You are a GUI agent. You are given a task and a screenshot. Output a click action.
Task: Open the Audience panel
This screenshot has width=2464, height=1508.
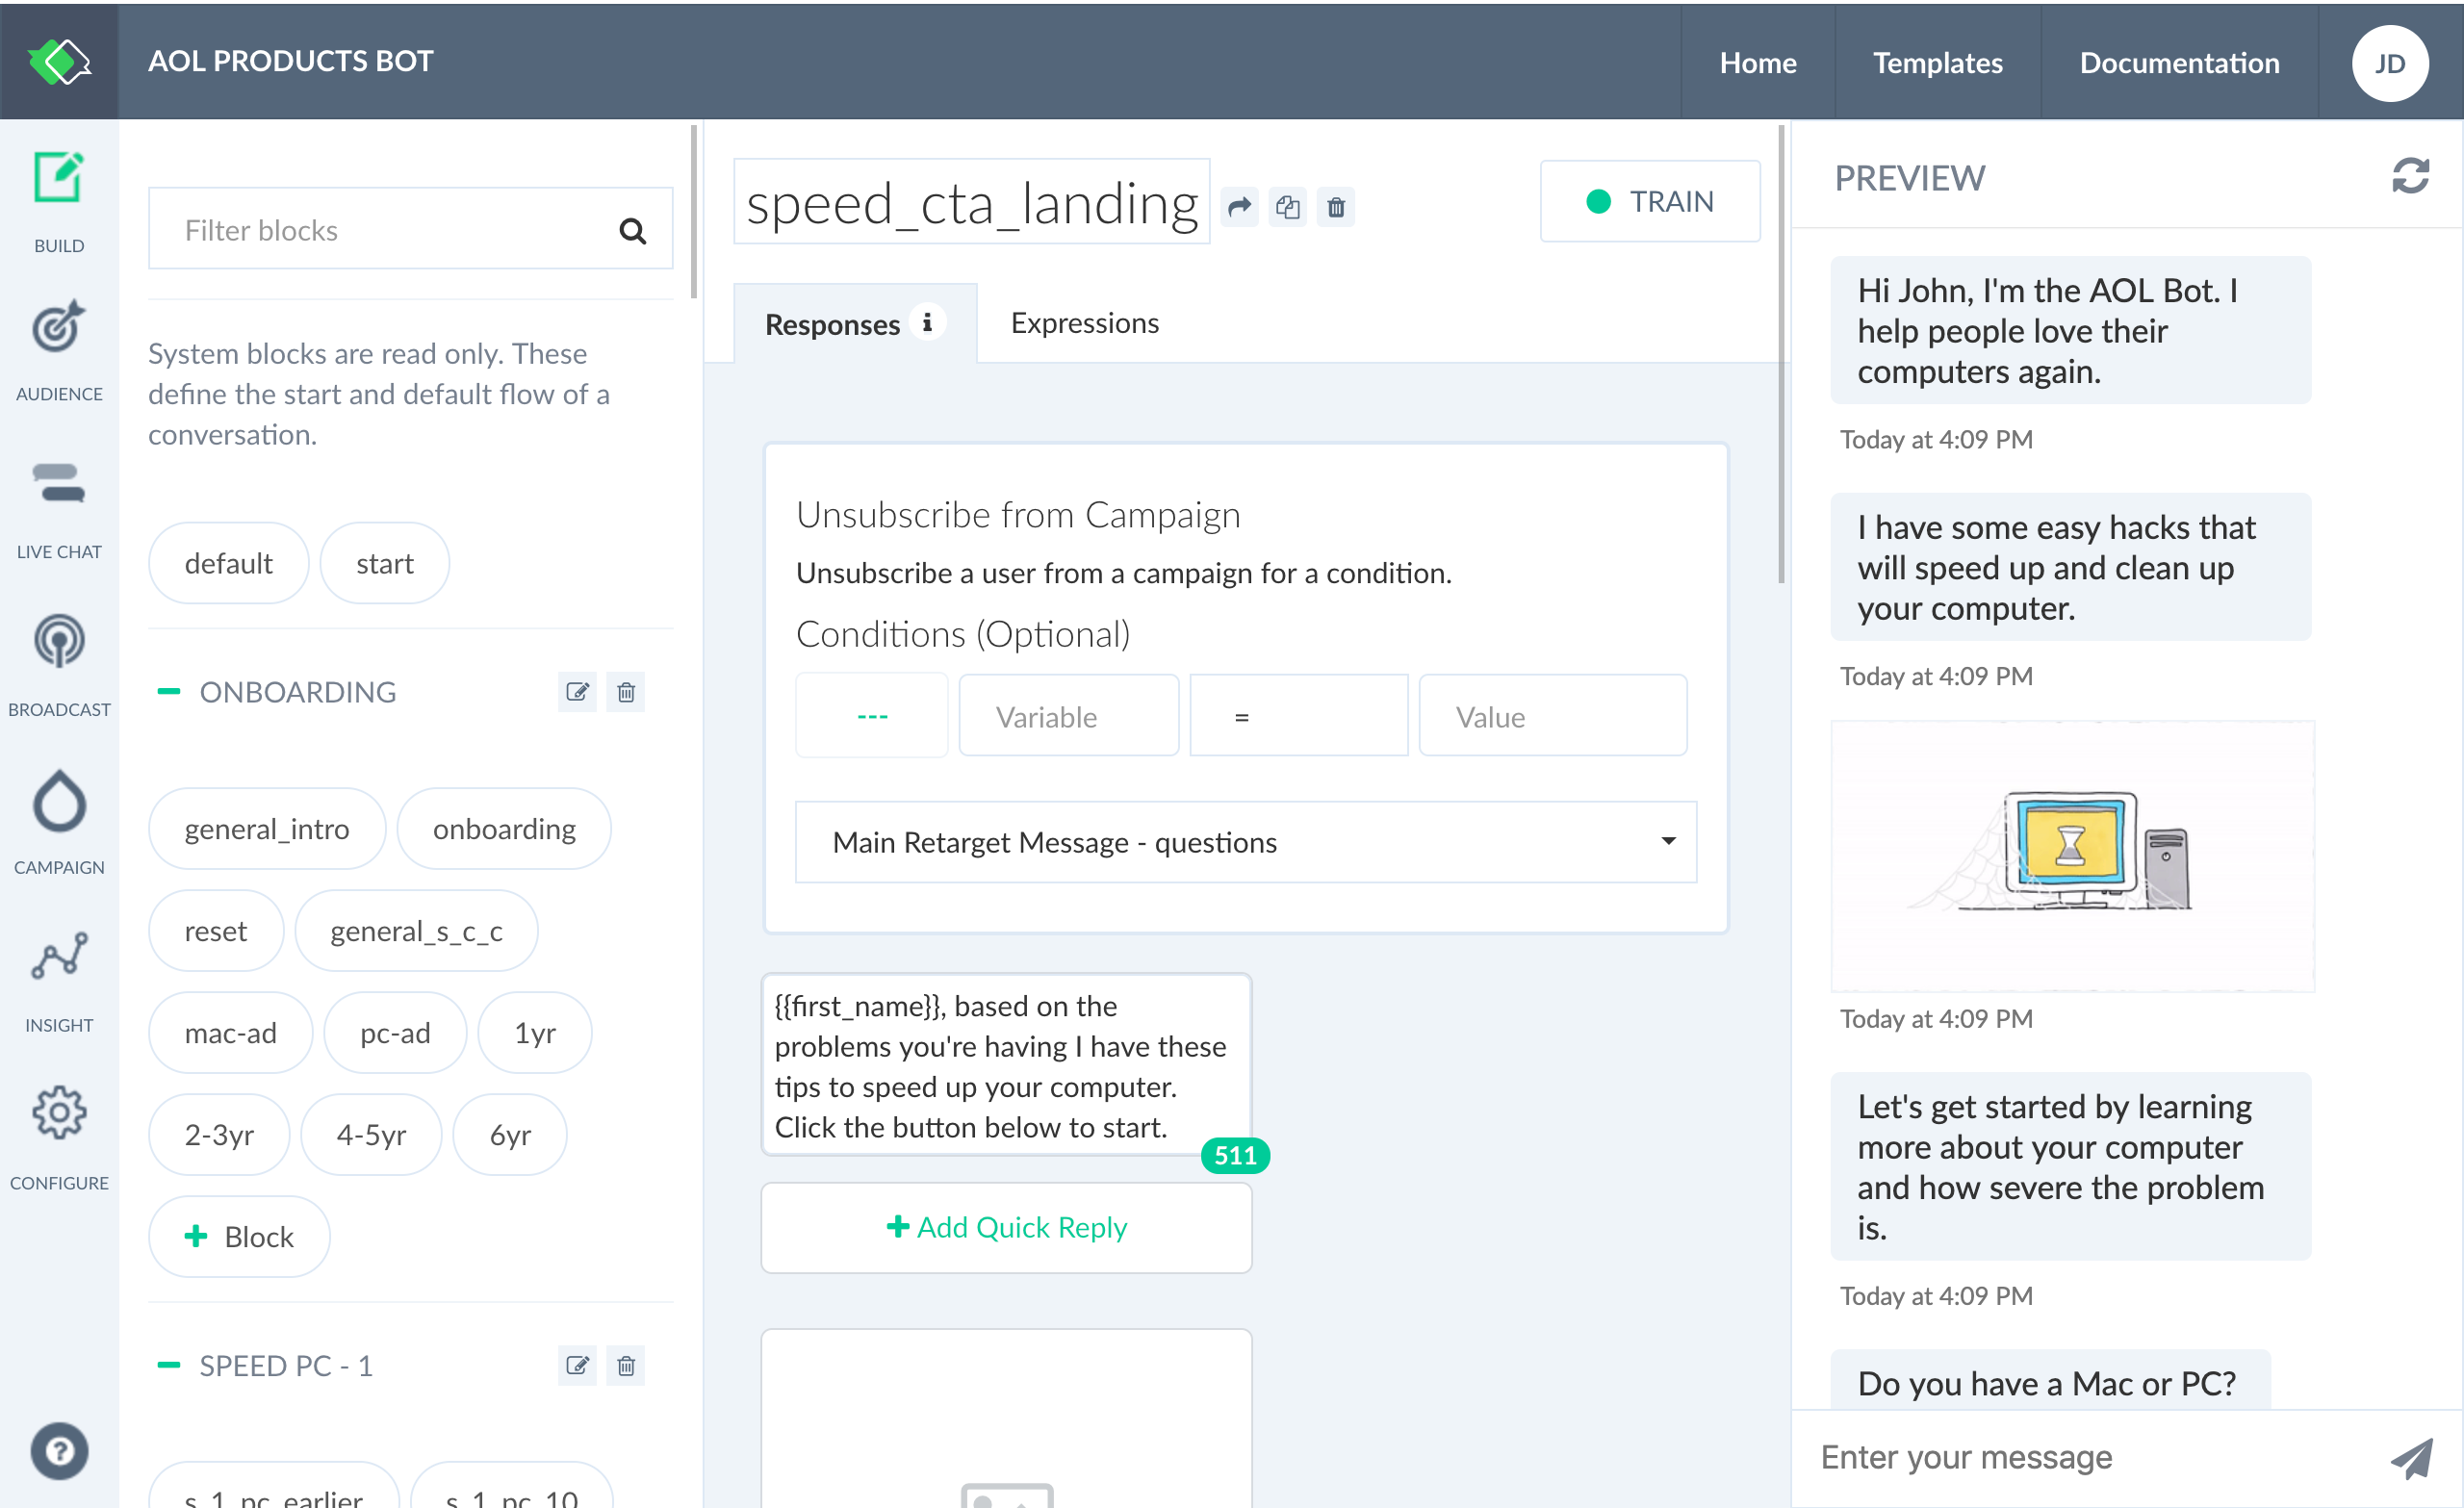click(x=58, y=350)
